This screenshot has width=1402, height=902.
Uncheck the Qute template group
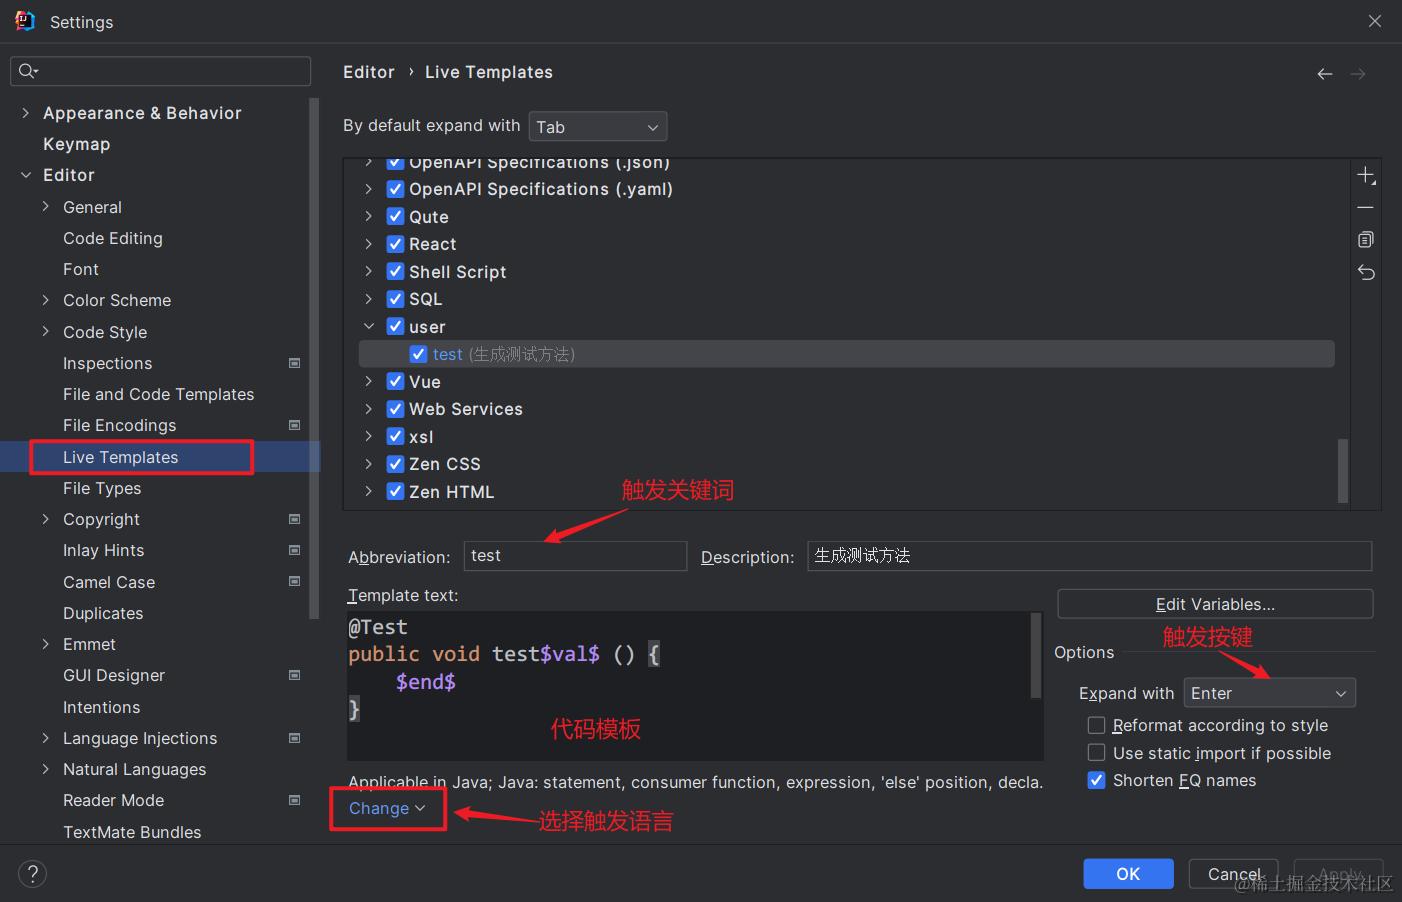396,217
